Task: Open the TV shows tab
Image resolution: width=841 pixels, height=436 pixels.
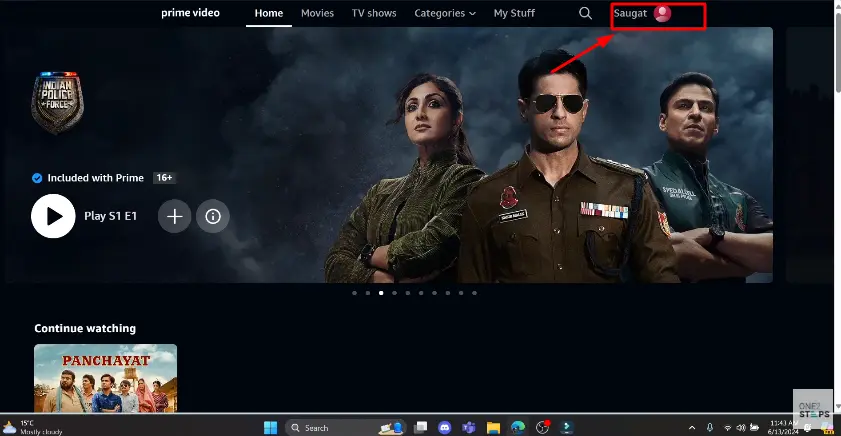Action: (x=374, y=13)
